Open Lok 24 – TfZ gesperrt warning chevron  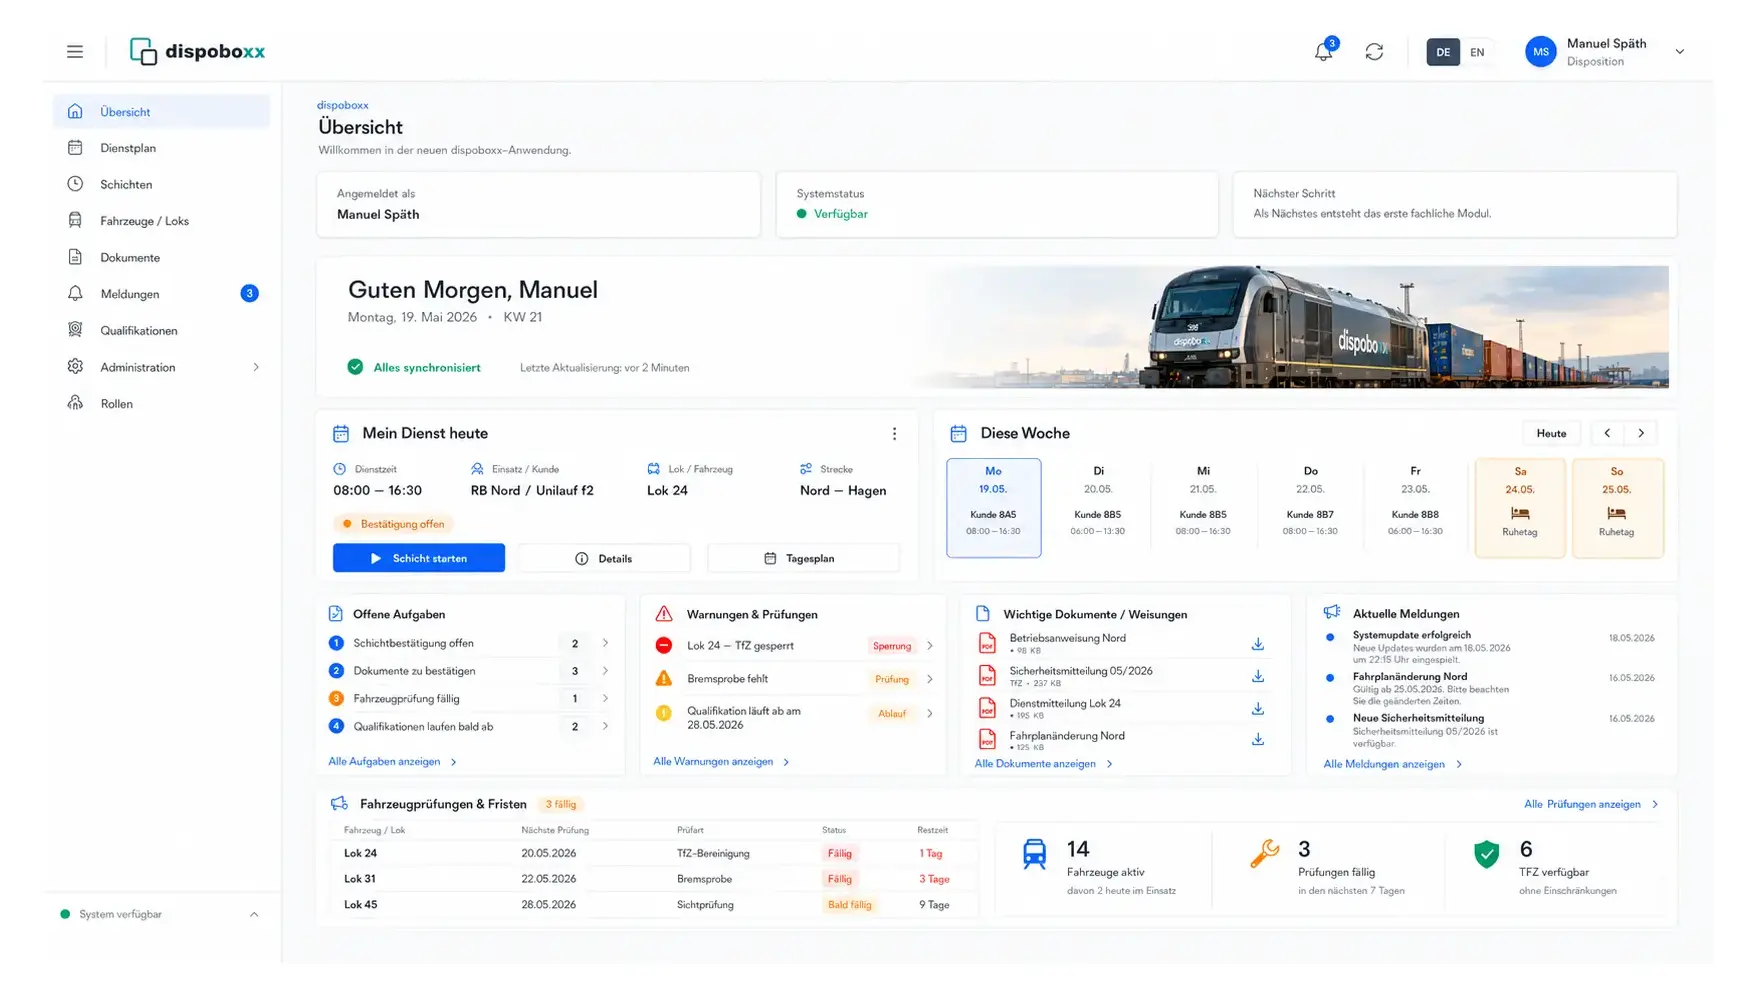pos(930,646)
